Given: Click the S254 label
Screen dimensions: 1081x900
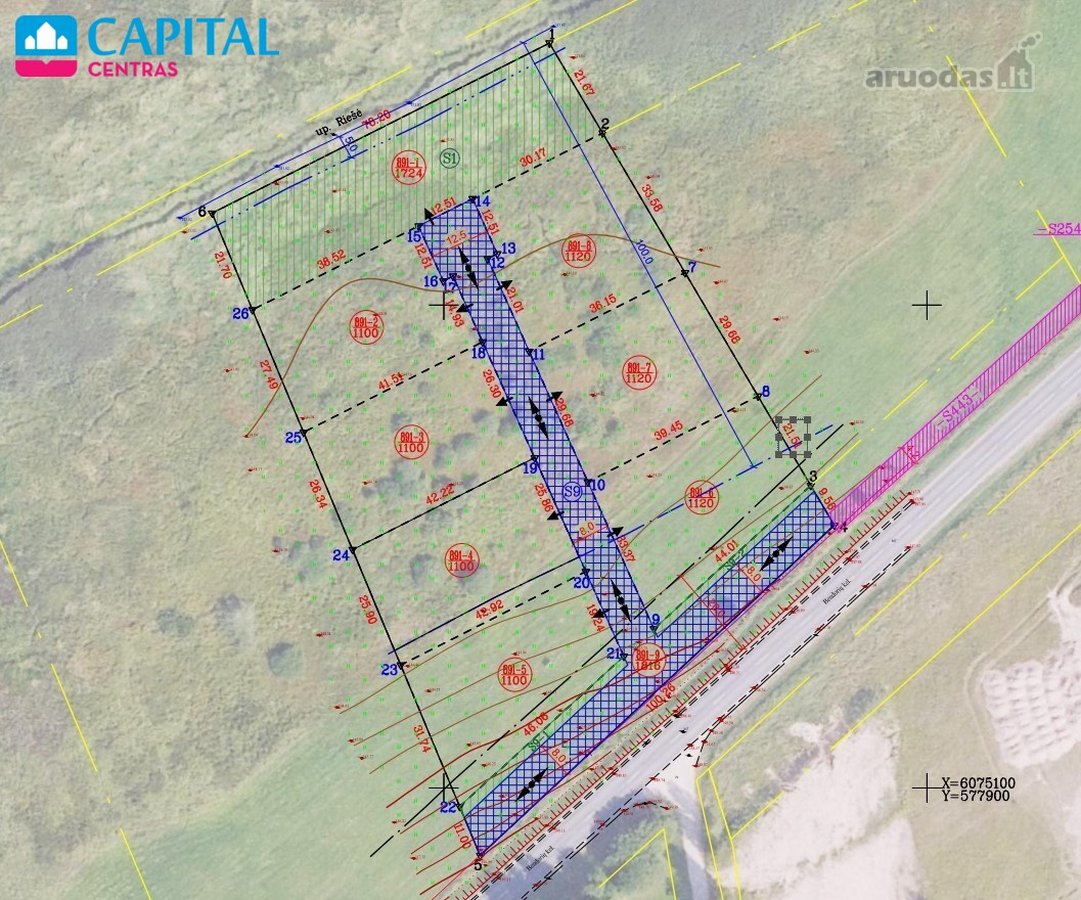Looking at the screenshot, I should (1058, 228).
